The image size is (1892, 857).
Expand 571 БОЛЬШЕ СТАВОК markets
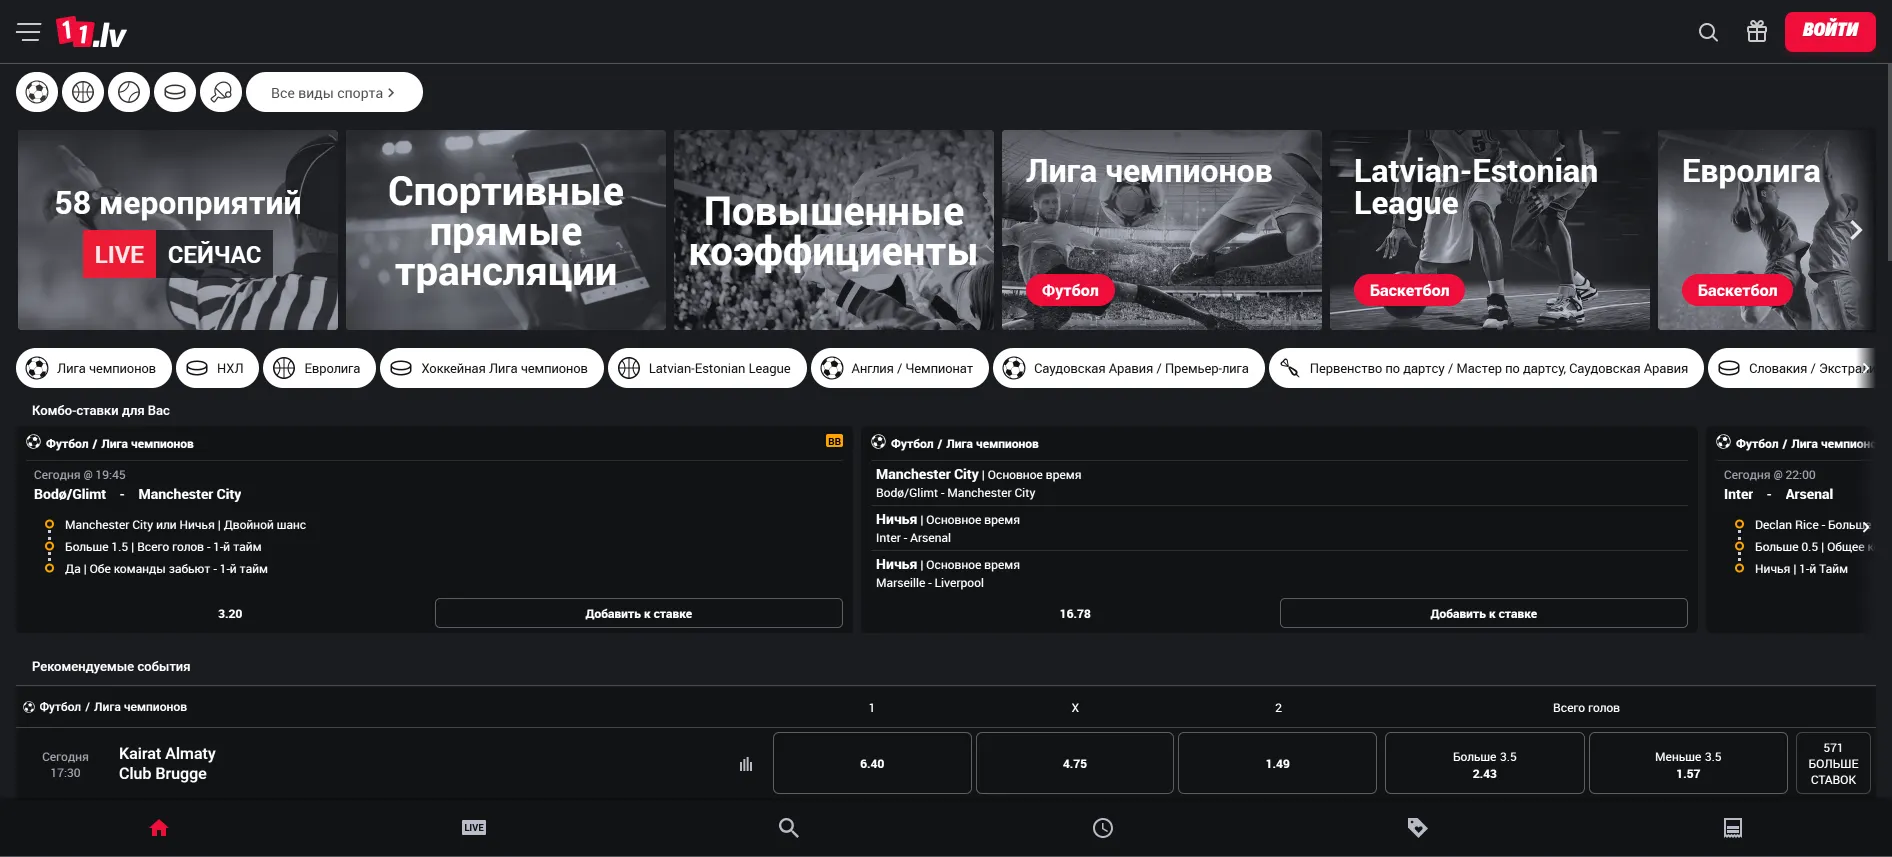1832,763
